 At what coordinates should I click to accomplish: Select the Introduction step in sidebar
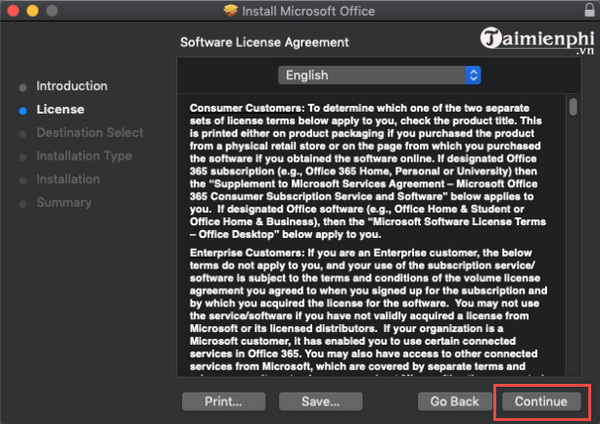72,86
